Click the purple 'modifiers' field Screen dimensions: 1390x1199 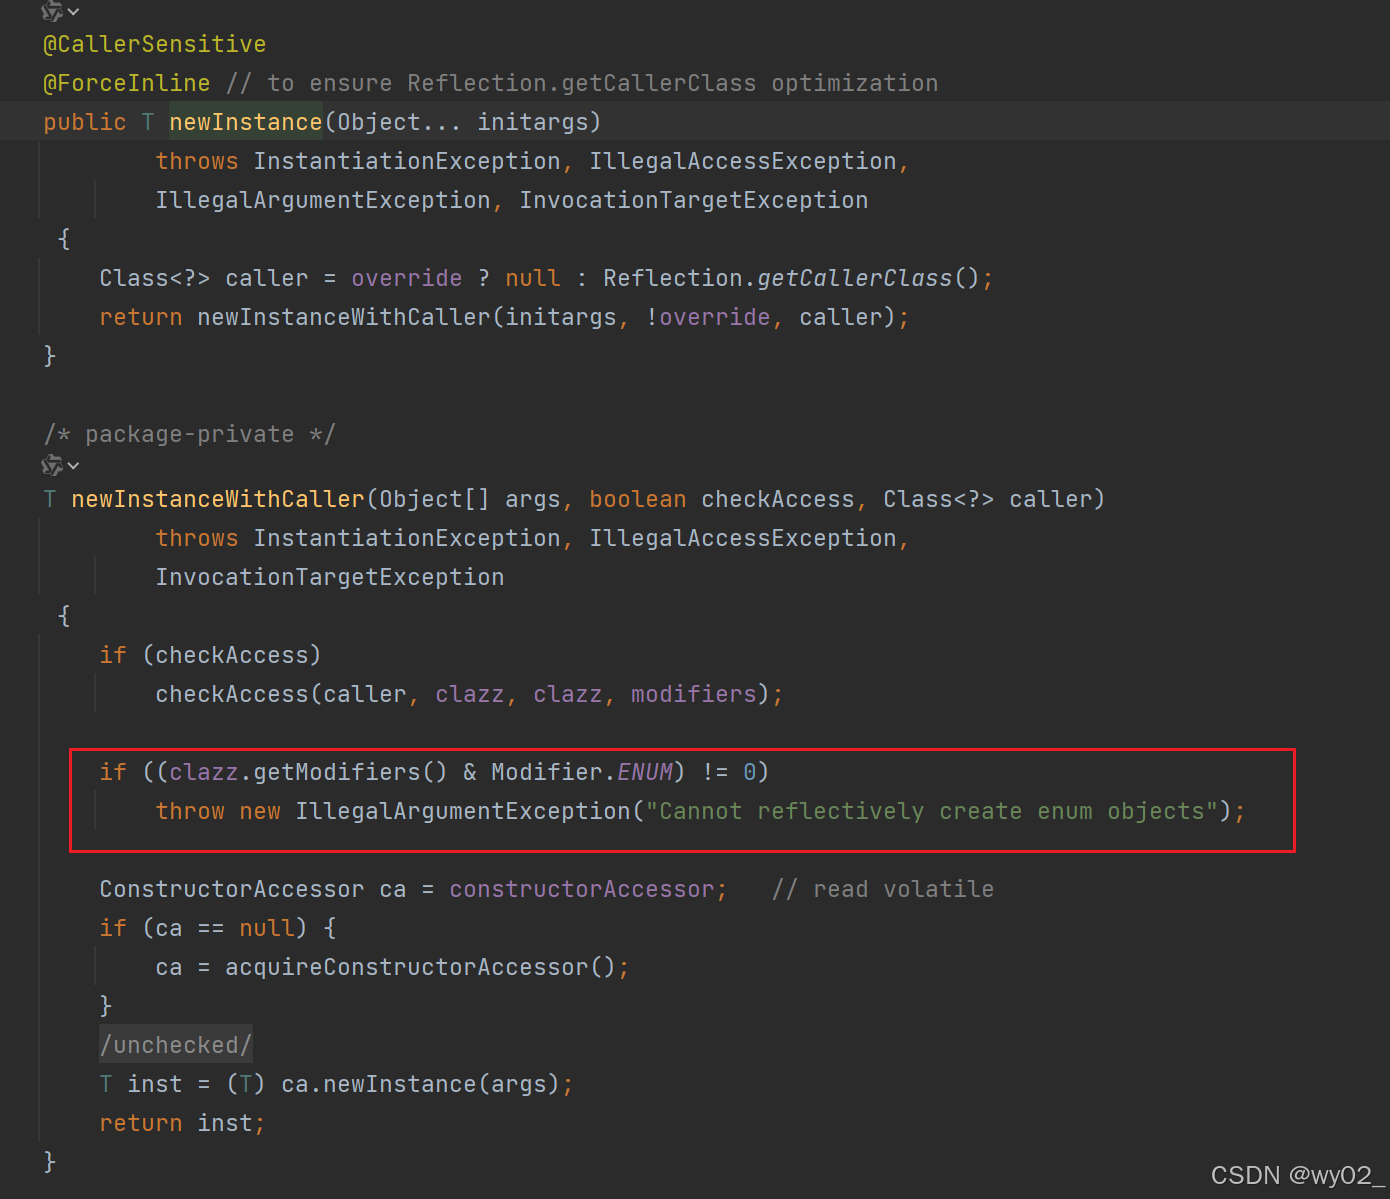tap(694, 694)
